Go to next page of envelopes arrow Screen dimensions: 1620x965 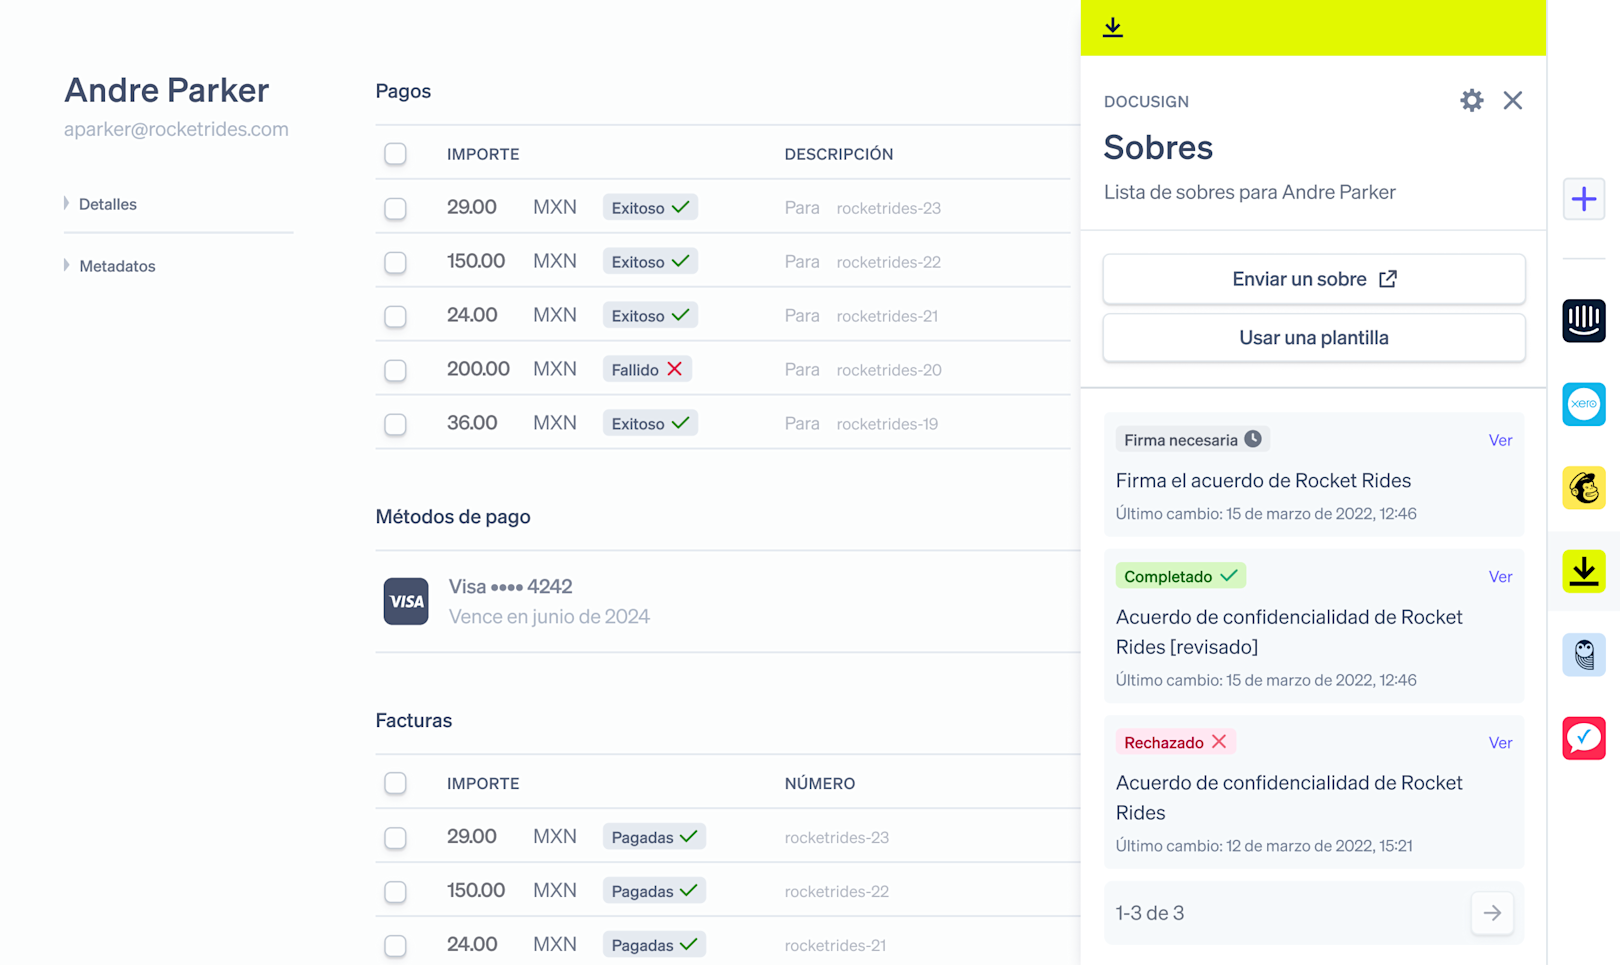[x=1492, y=913]
